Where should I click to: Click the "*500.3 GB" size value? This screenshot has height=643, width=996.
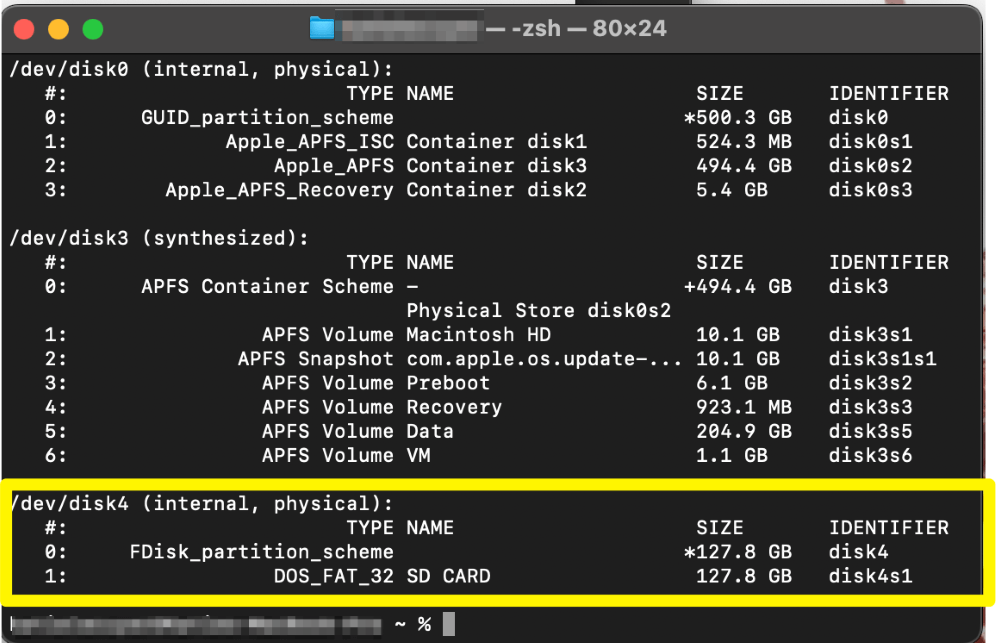click(x=738, y=118)
